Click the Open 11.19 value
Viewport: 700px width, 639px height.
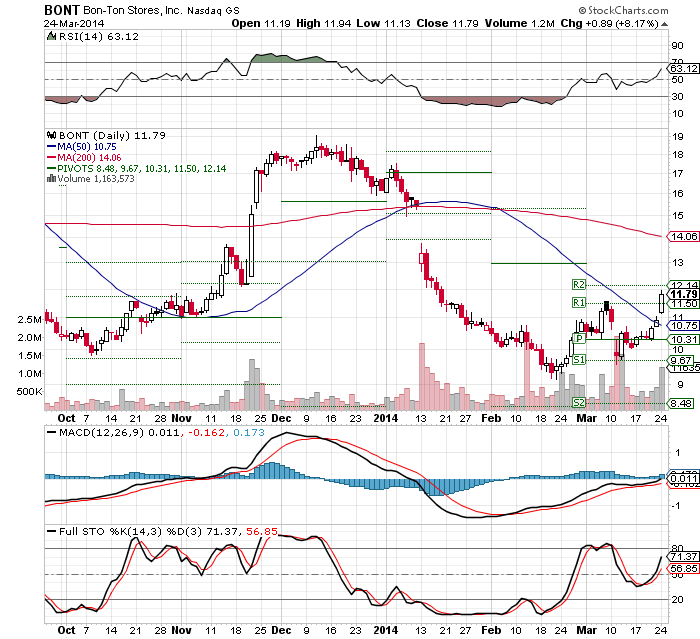click(261, 23)
